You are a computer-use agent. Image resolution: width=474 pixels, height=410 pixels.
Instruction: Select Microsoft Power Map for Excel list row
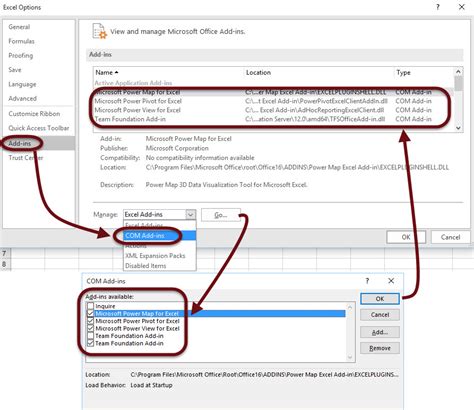point(273,92)
